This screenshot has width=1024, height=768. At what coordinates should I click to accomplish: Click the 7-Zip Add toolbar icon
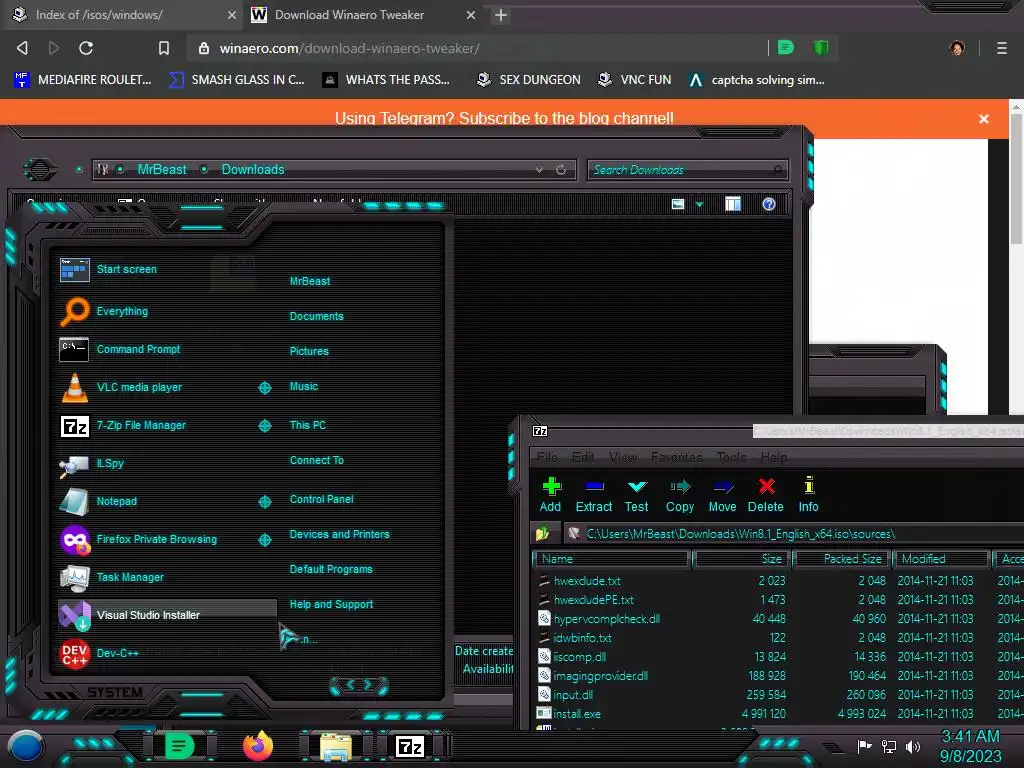(x=551, y=494)
